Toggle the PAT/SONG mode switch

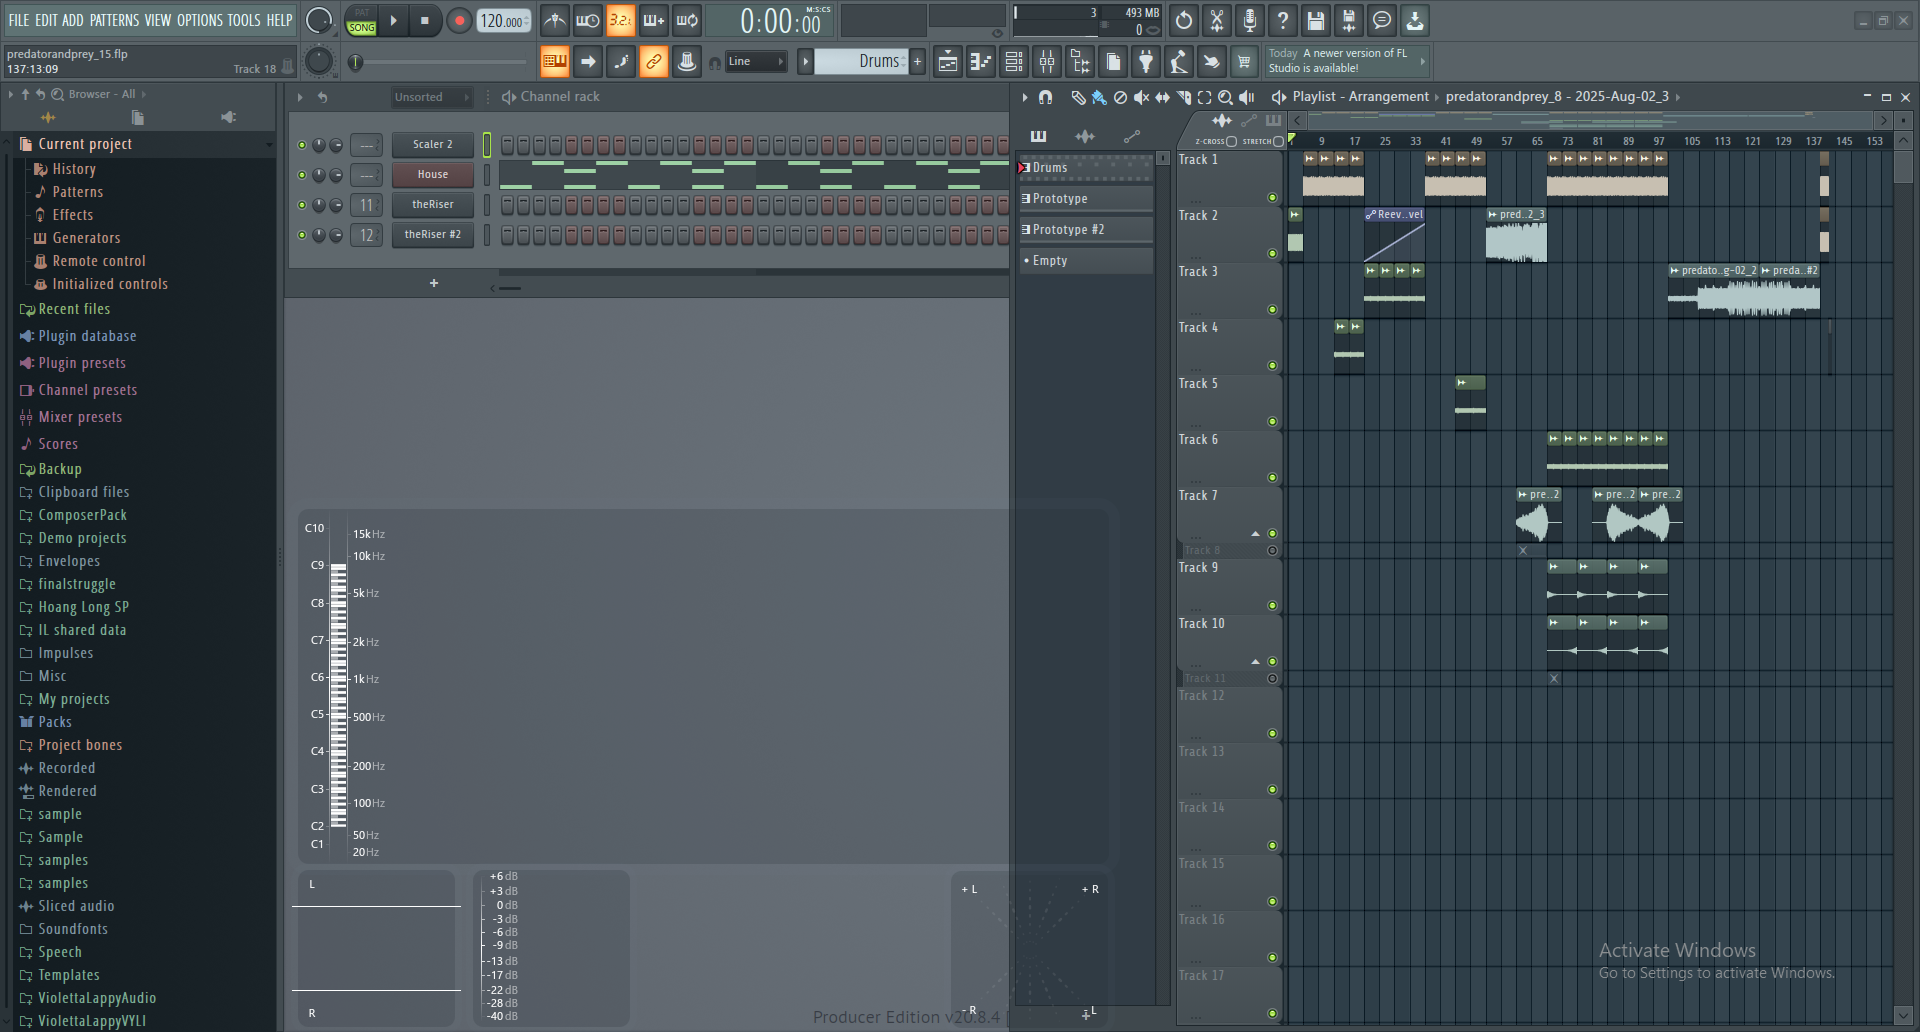point(361,21)
